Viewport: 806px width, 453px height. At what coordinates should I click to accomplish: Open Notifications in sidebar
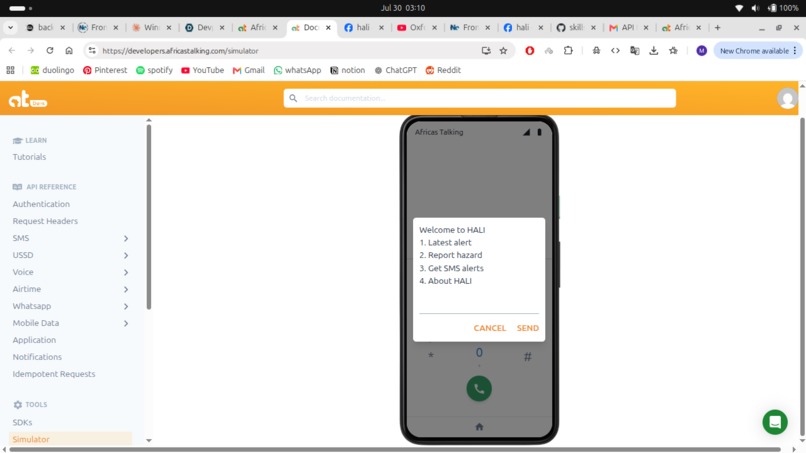coord(37,357)
